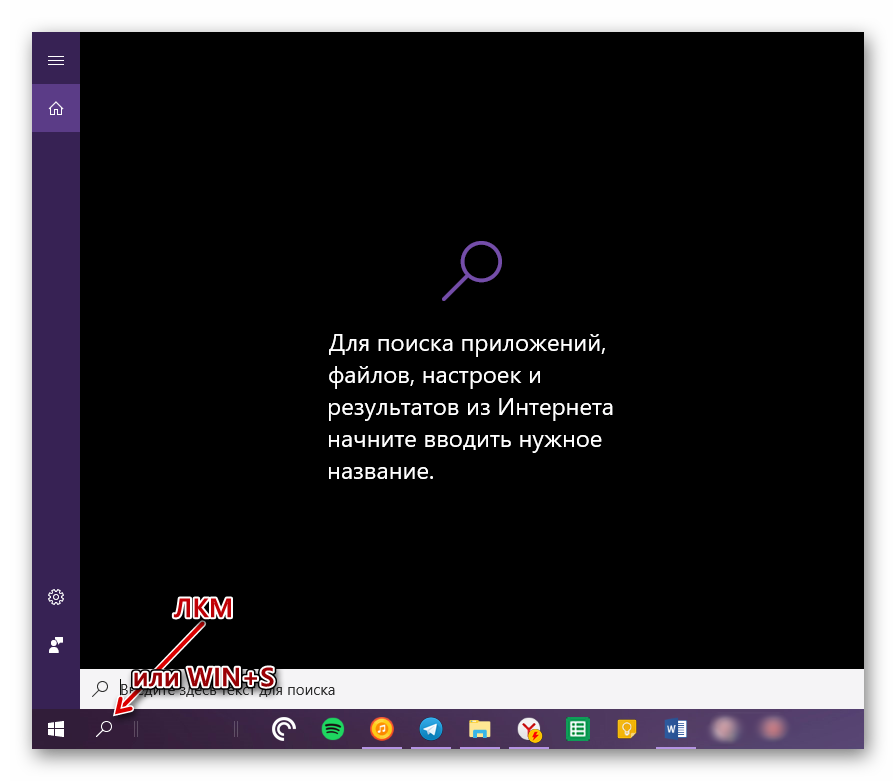This screenshot has height=781, width=896.
Task: Focus the search text input field
Action: point(480,689)
